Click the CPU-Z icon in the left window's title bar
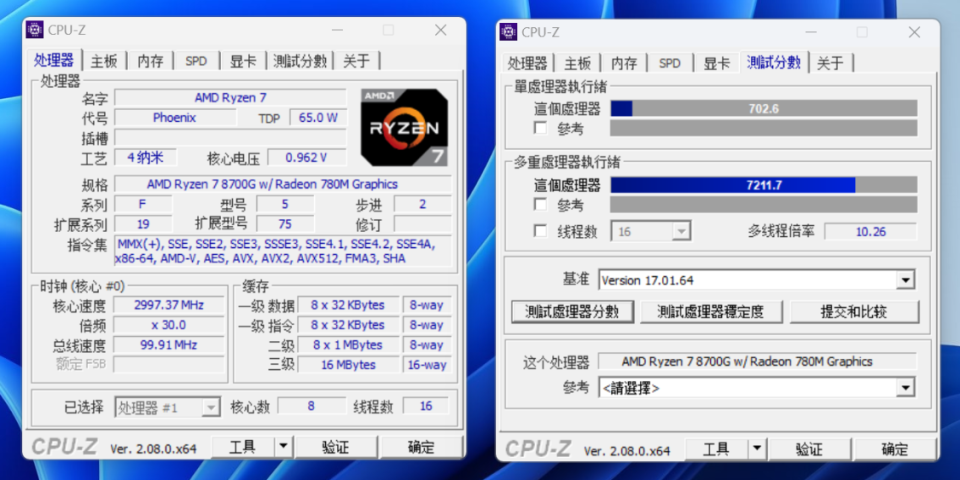This screenshot has height=480, width=960. click(x=35, y=29)
